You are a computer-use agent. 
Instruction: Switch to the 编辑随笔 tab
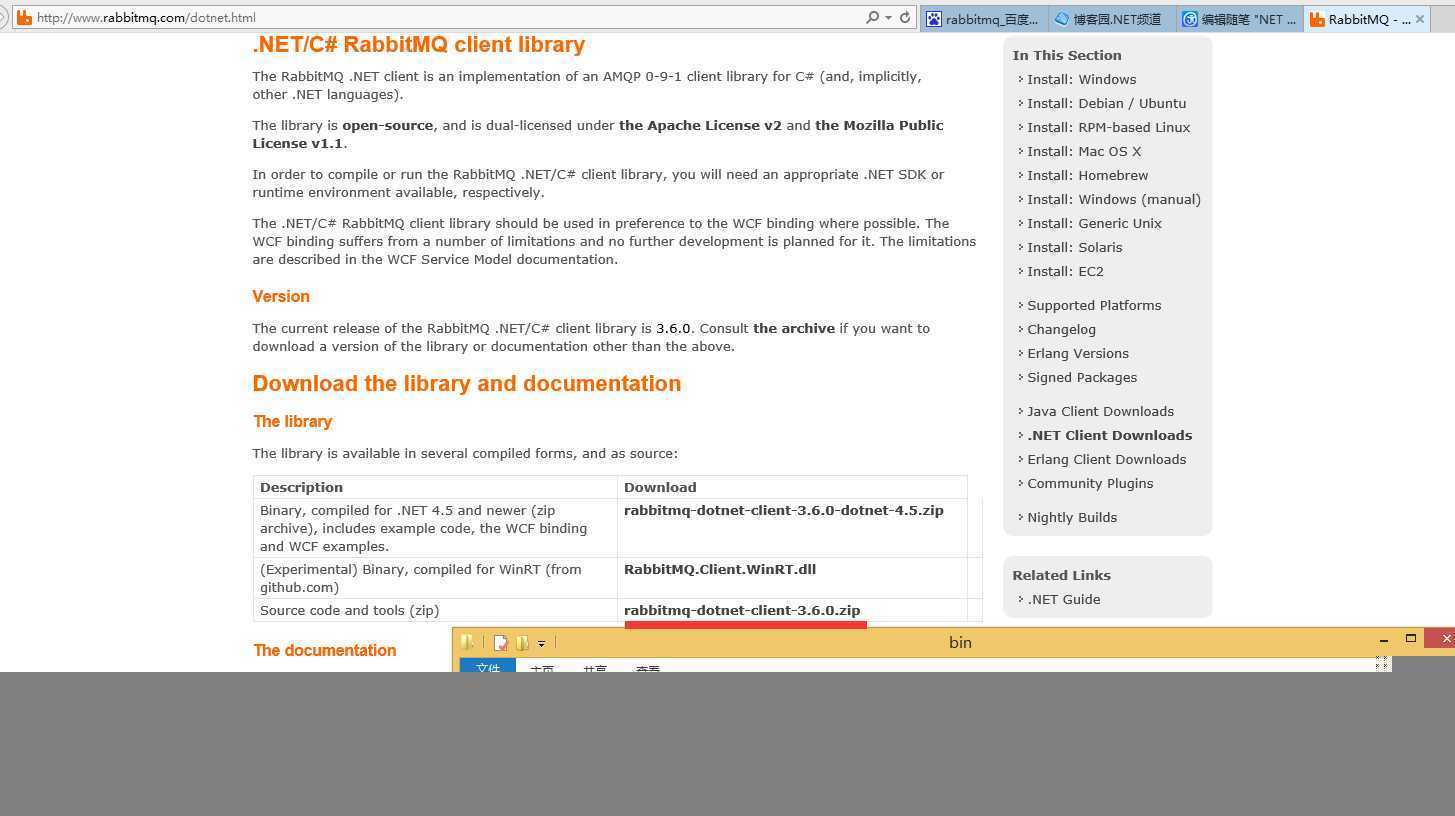[1240, 19]
